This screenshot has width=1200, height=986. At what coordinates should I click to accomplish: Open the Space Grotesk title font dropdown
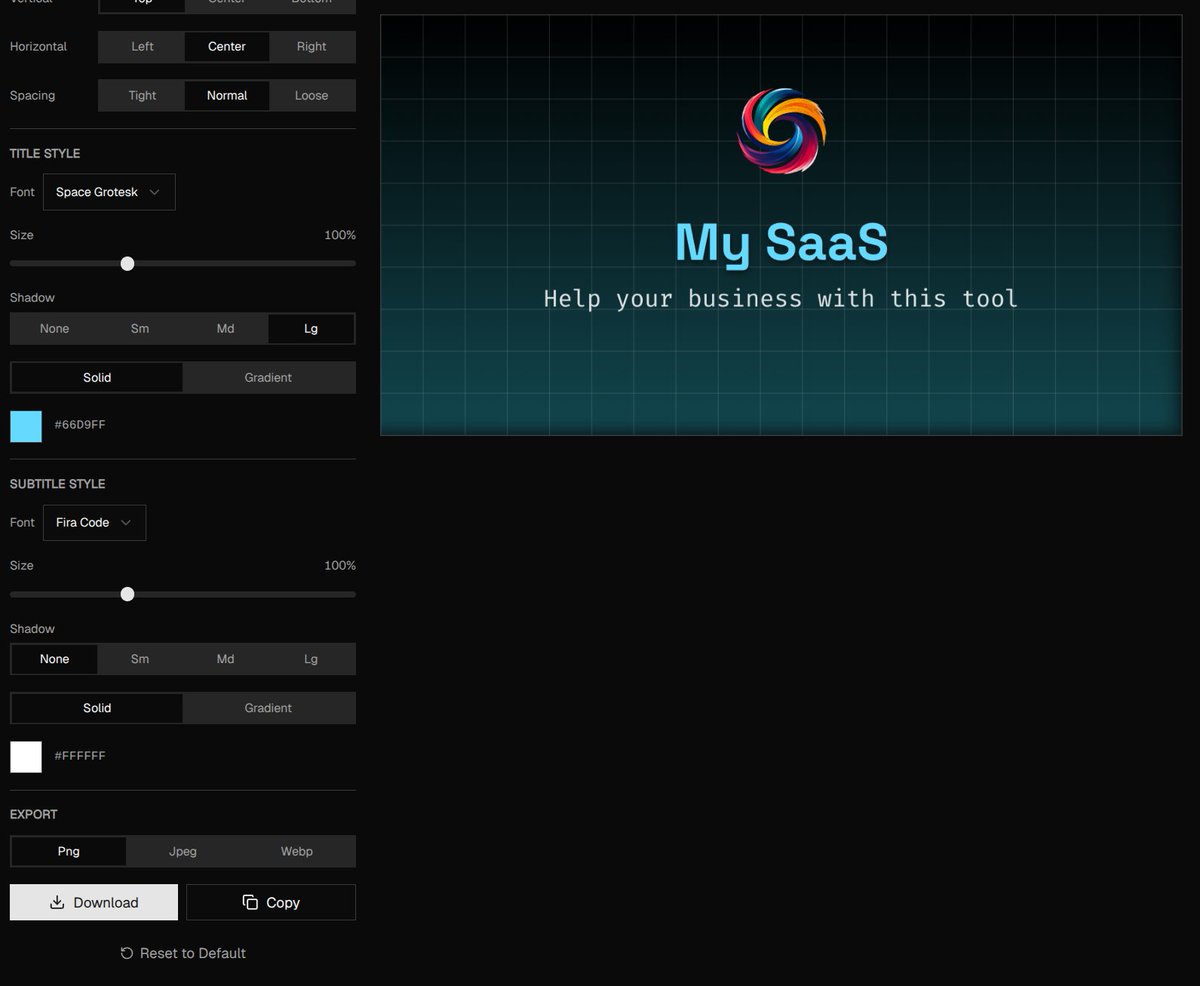tap(109, 192)
